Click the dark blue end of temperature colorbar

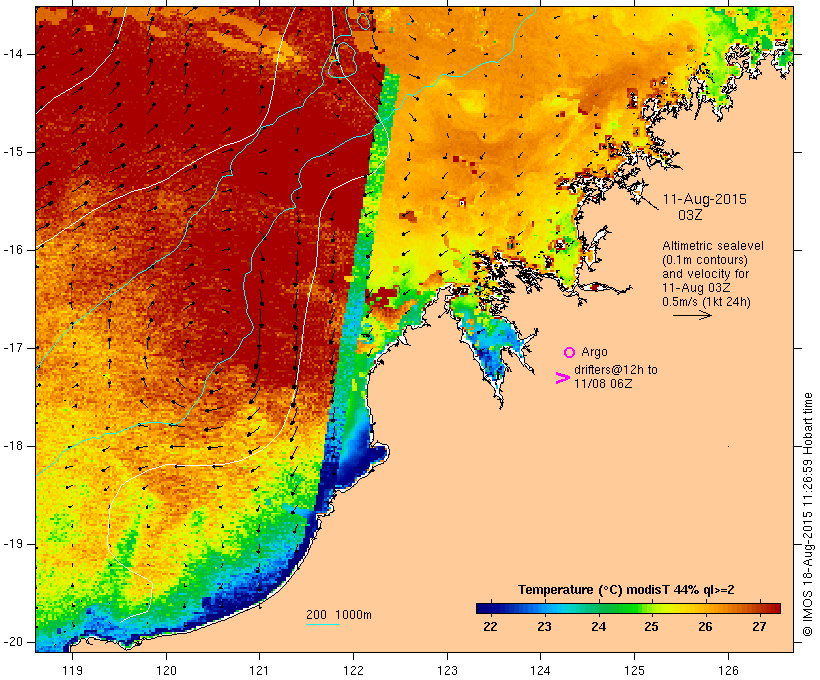coord(484,608)
